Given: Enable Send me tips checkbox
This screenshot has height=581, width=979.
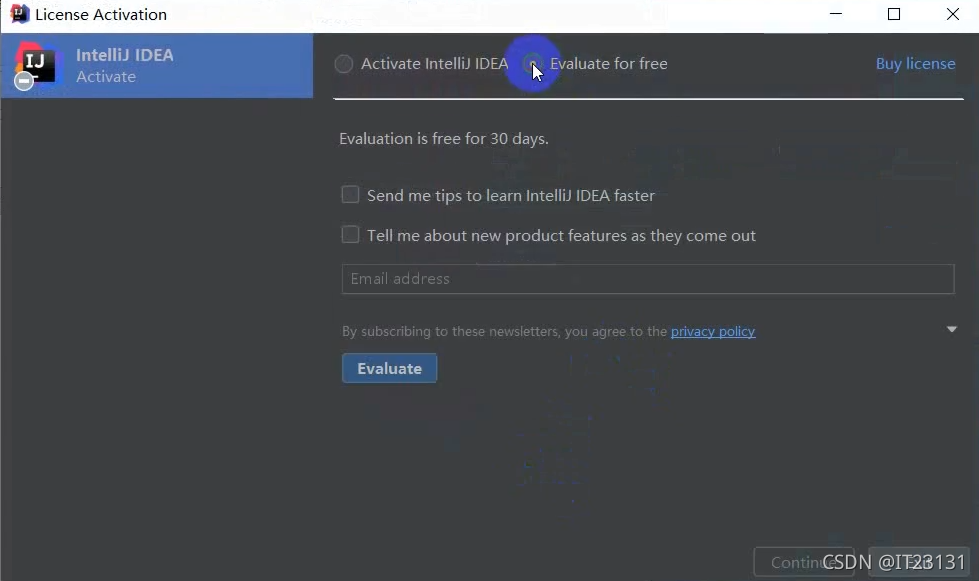Looking at the screenshot, I should [350, 195].
